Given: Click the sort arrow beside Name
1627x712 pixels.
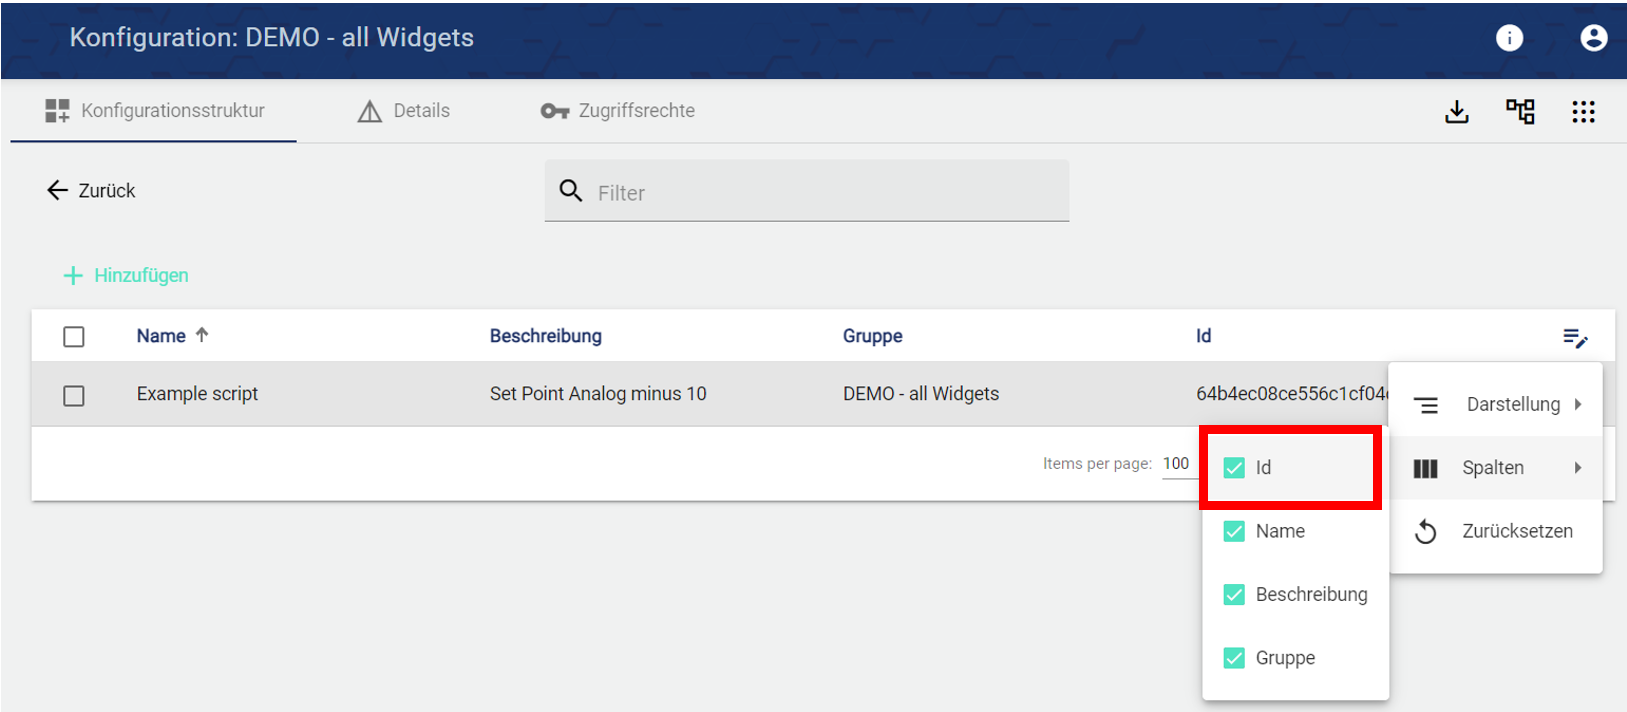Looking at the screenshot, I should click(x=202, y=335).
